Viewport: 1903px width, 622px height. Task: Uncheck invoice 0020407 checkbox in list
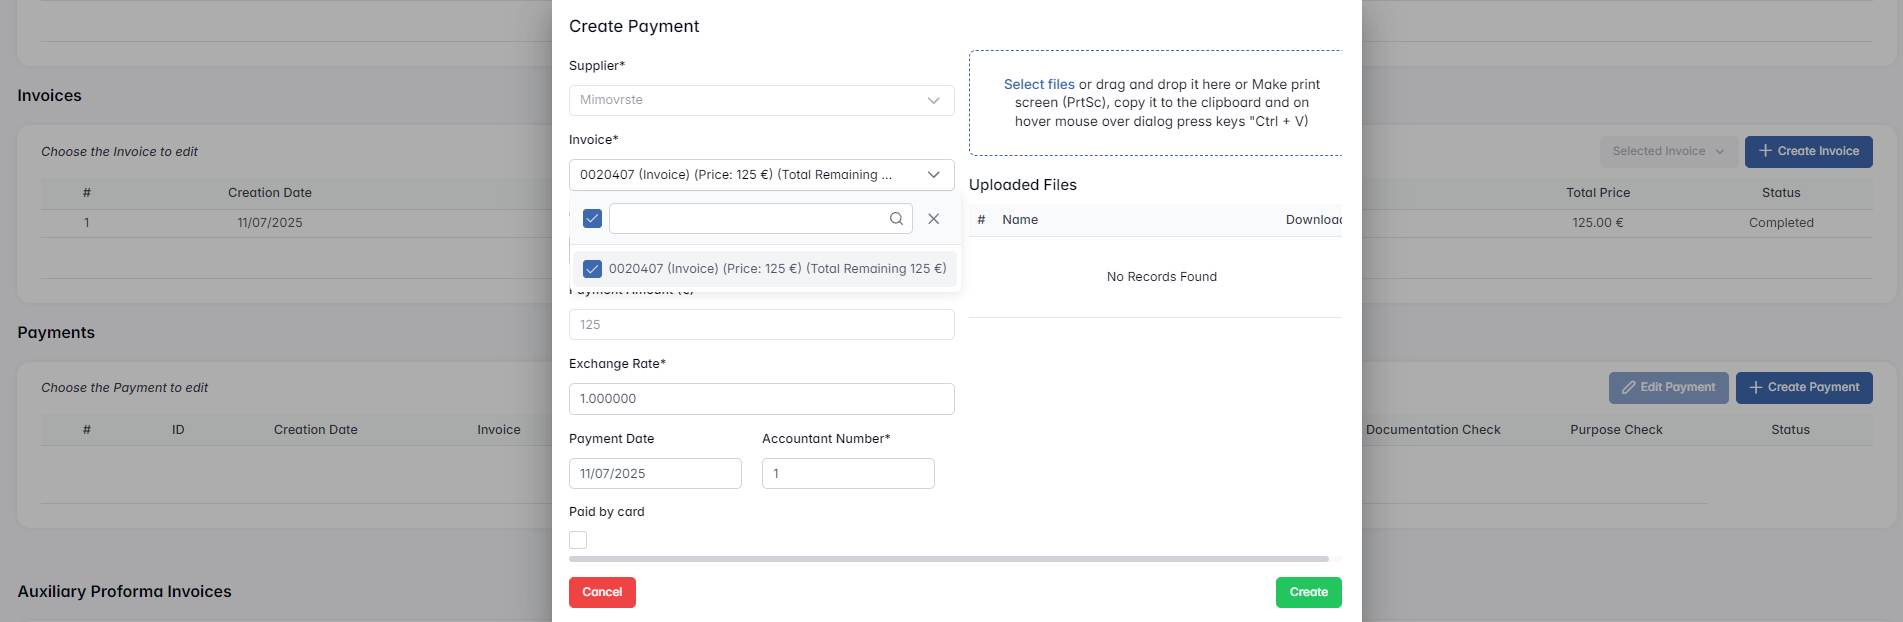coord(592,269)
